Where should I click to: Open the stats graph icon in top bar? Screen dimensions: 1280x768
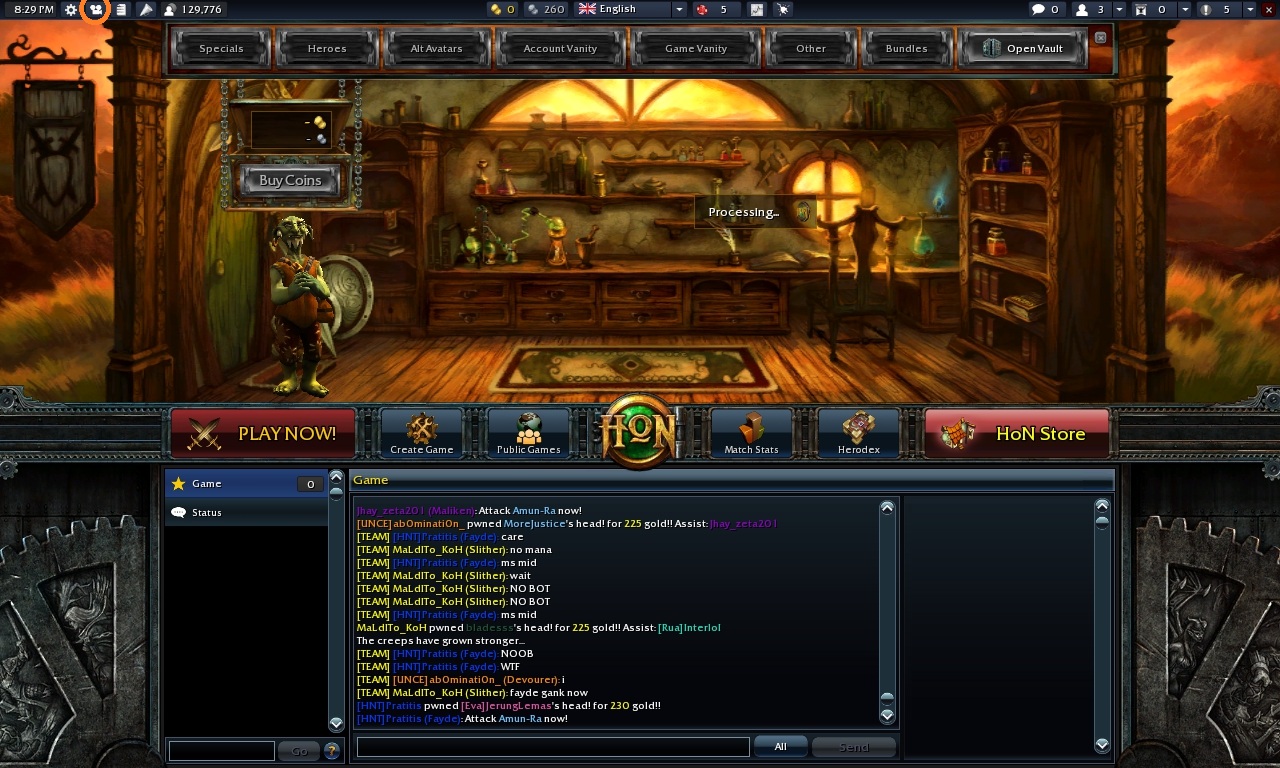757,9
